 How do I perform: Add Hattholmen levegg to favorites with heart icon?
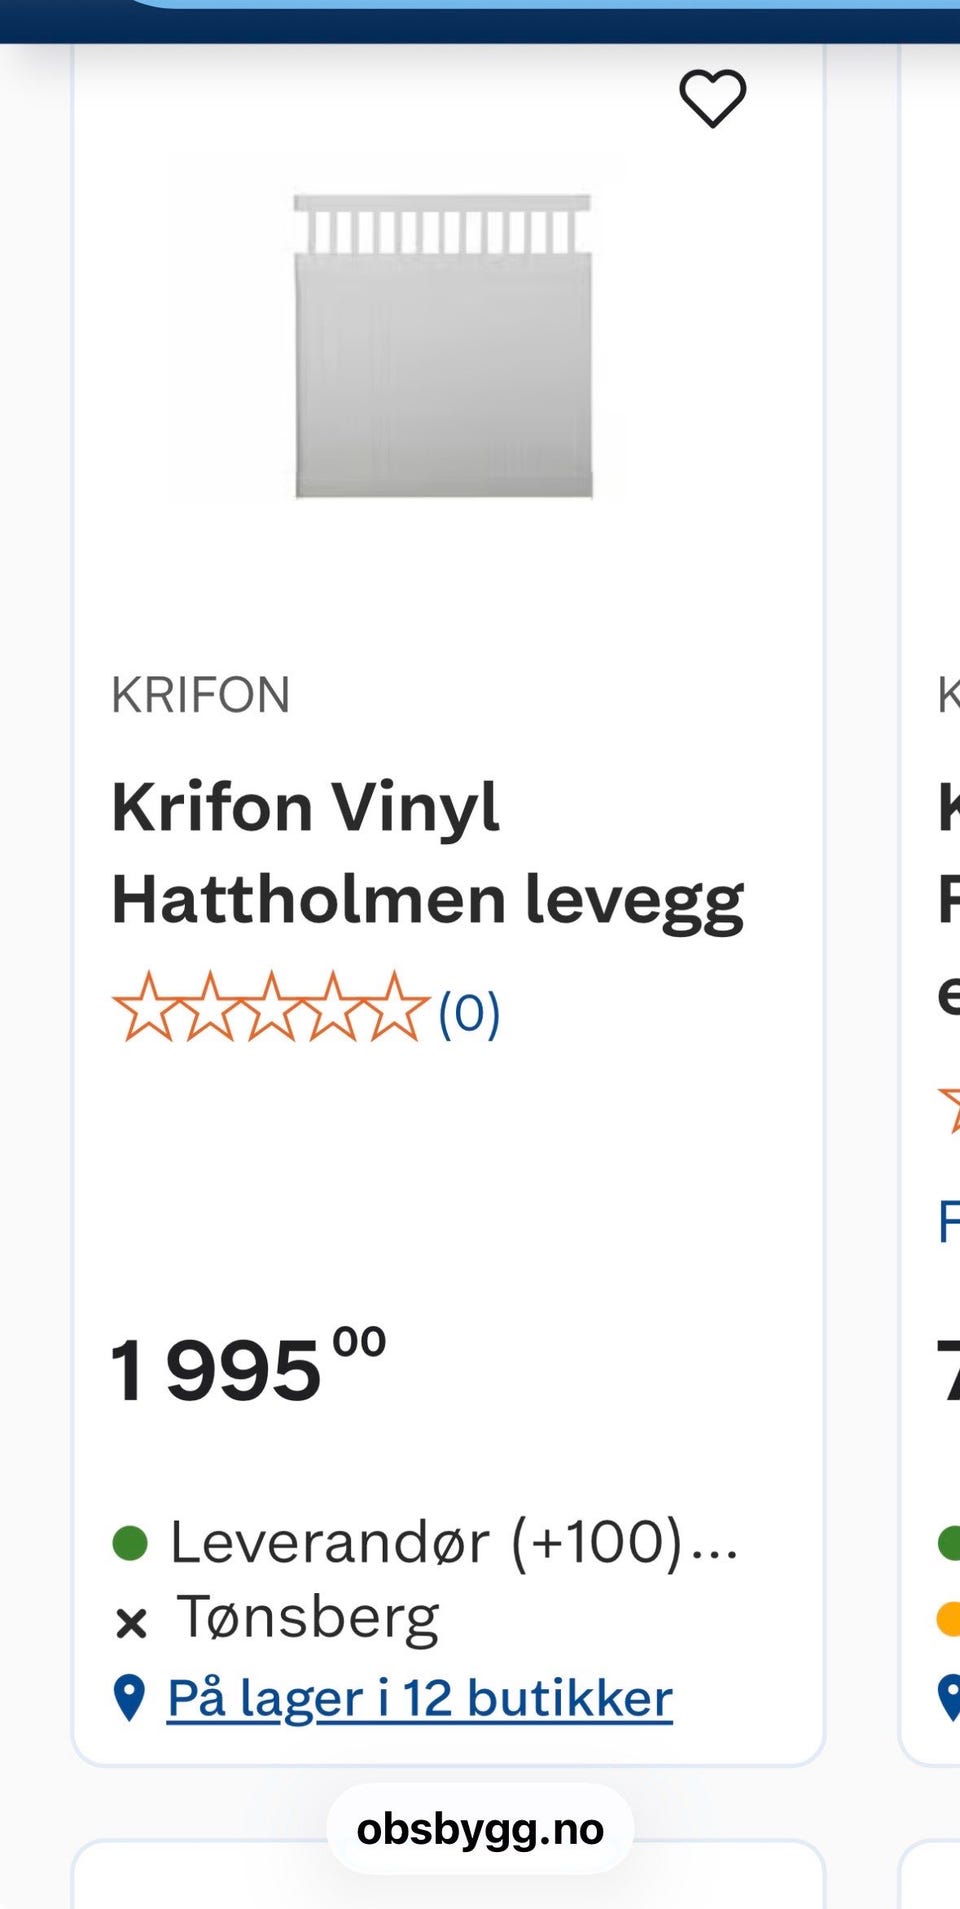713,99
